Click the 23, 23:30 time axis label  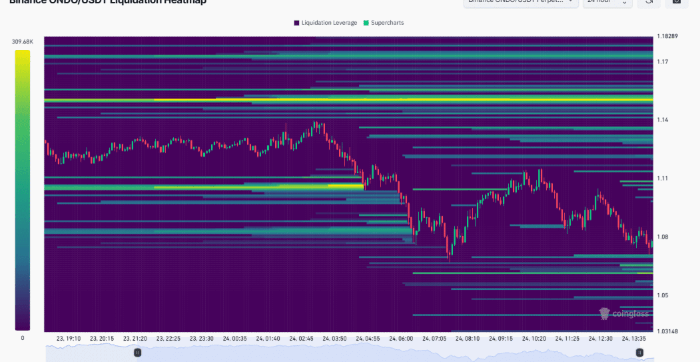(202, 339)
